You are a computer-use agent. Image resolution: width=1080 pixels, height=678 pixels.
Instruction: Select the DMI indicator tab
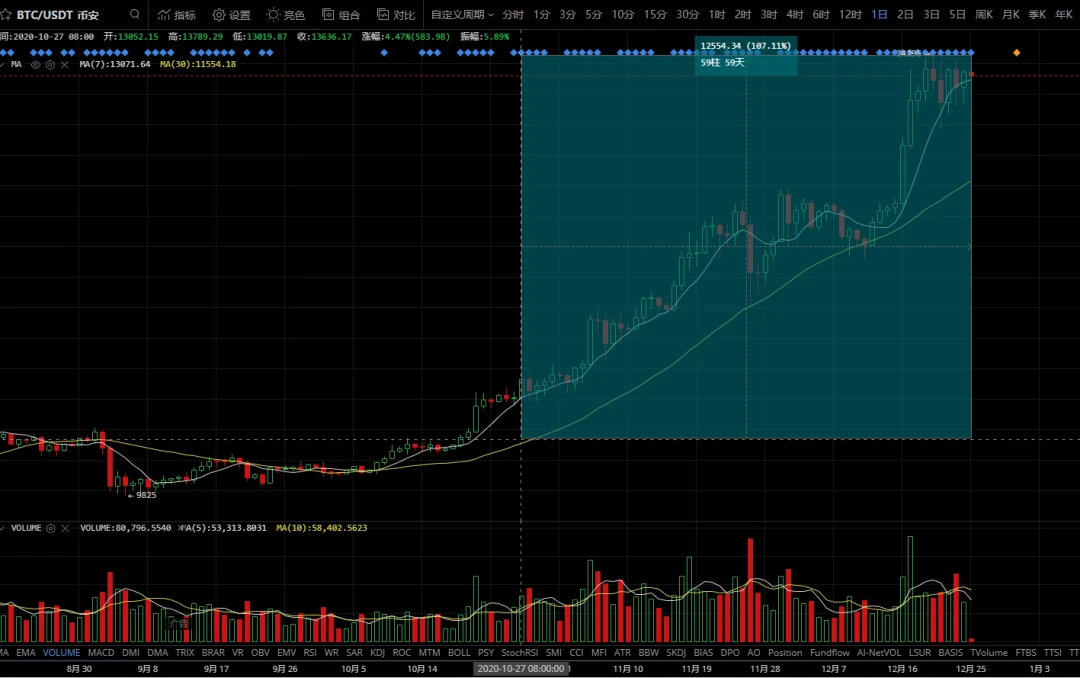(131, 653)
